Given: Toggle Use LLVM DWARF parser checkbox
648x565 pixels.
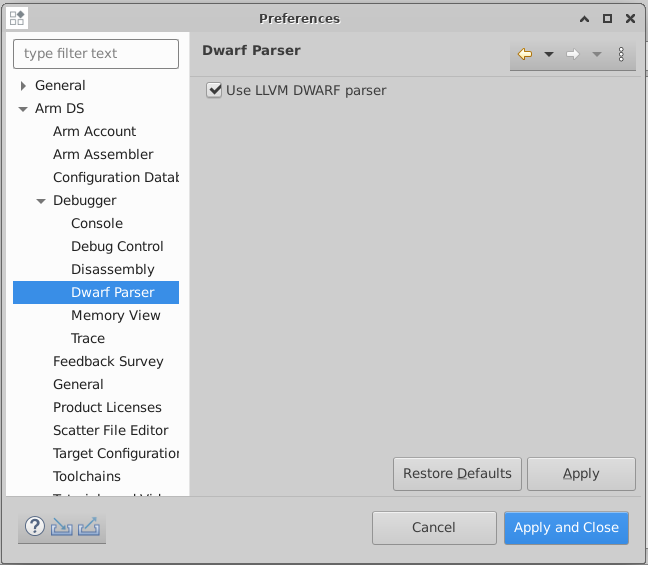Looking at the screenshot, I should point(213,90).
